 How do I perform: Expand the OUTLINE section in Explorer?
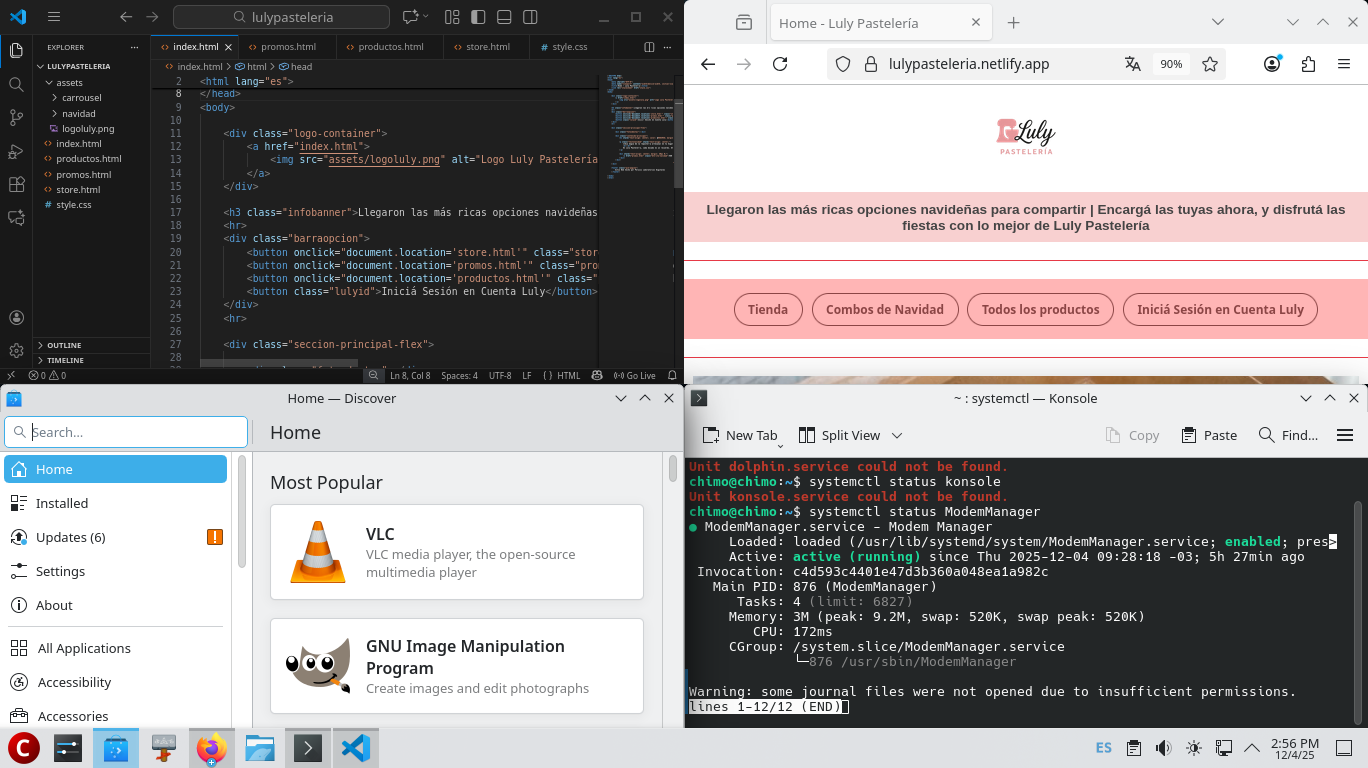tap(64, 345)
